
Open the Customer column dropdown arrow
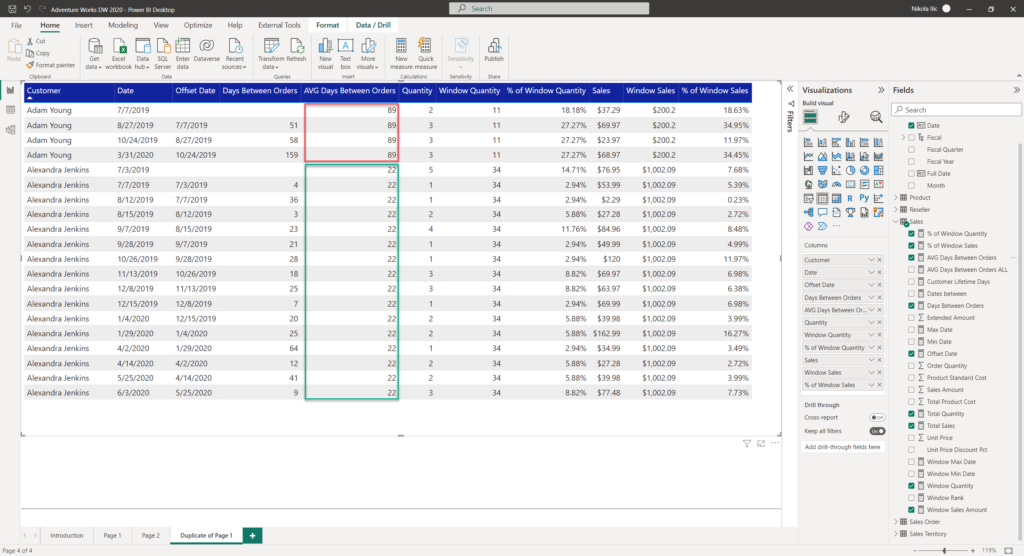point(871,260)
